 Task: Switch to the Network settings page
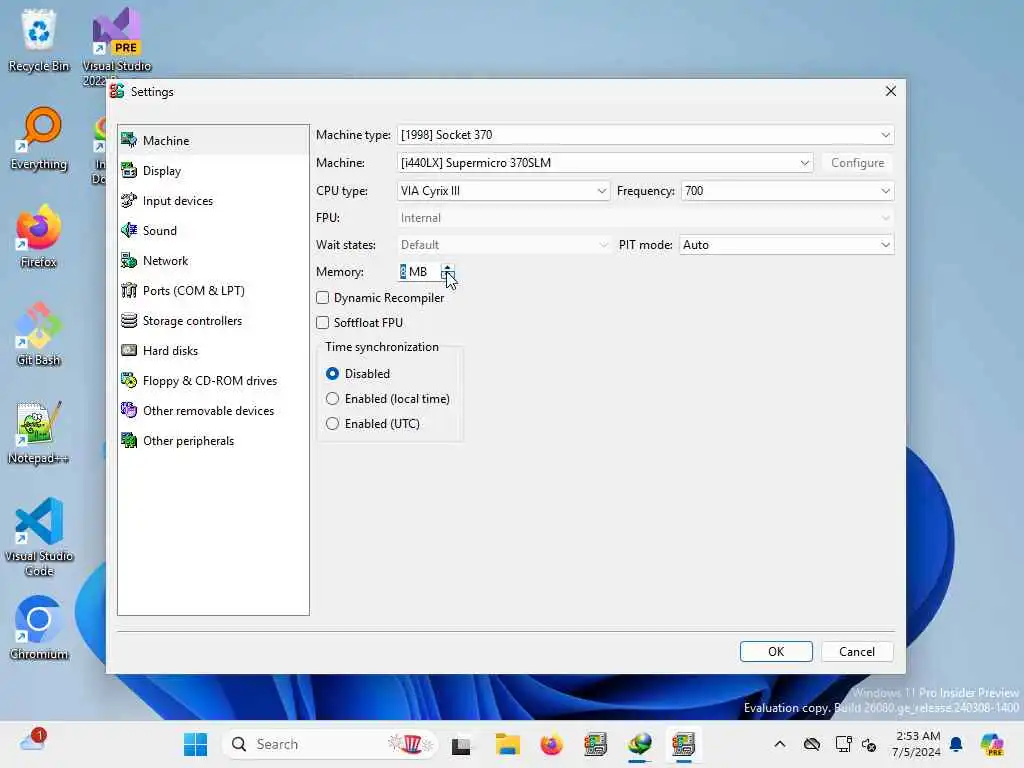[x=213, y=261]
